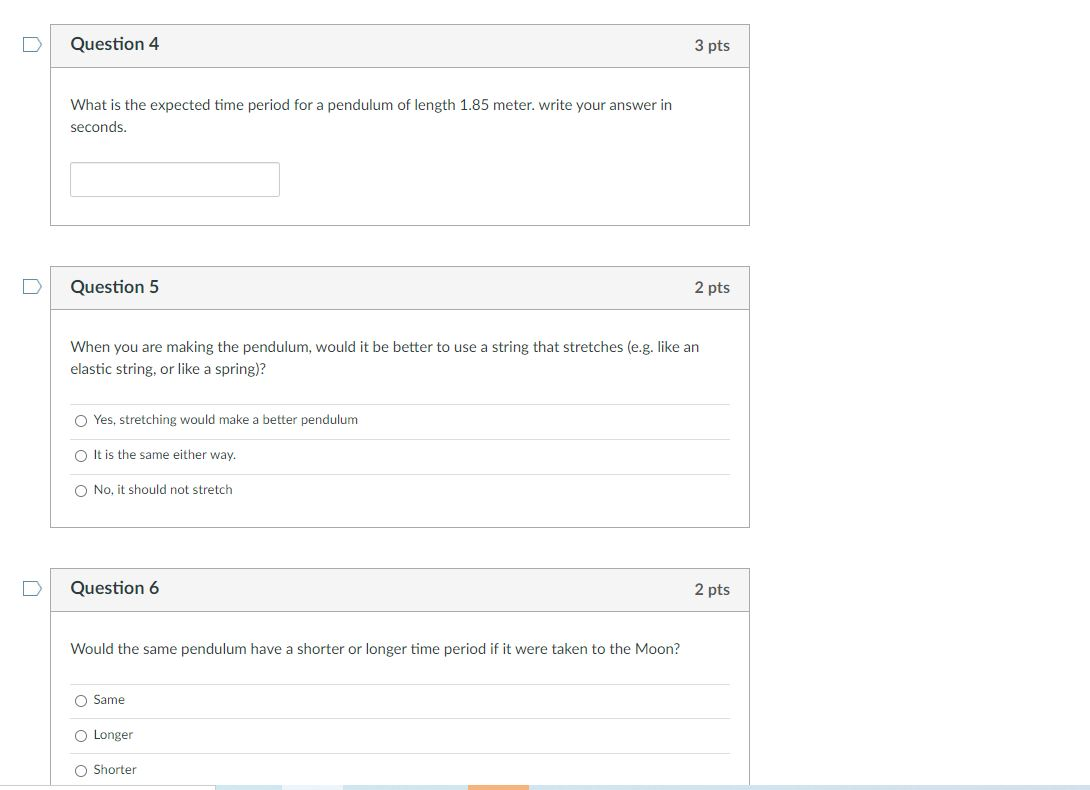Flag Question 5 for review
This screenshot has height=790, width=1090.
click(32, 287)
